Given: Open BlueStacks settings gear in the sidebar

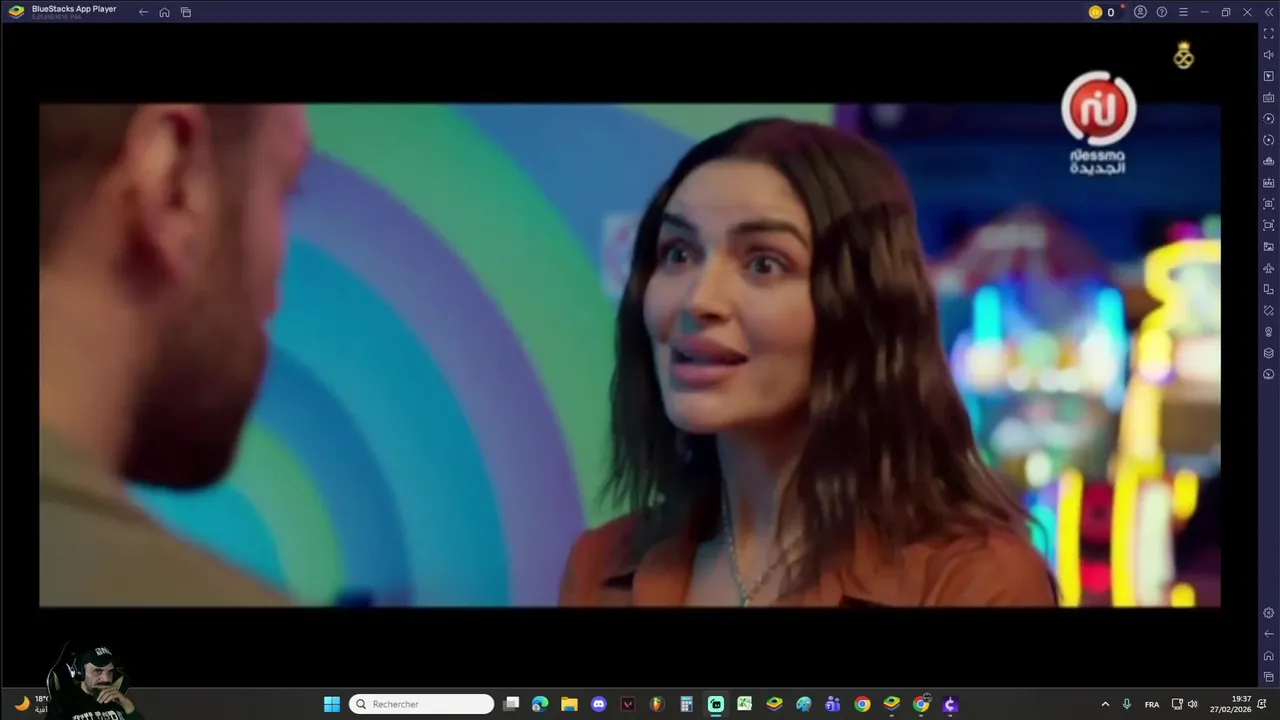Looking at the screenshot, I should [x=1269, y=613].
